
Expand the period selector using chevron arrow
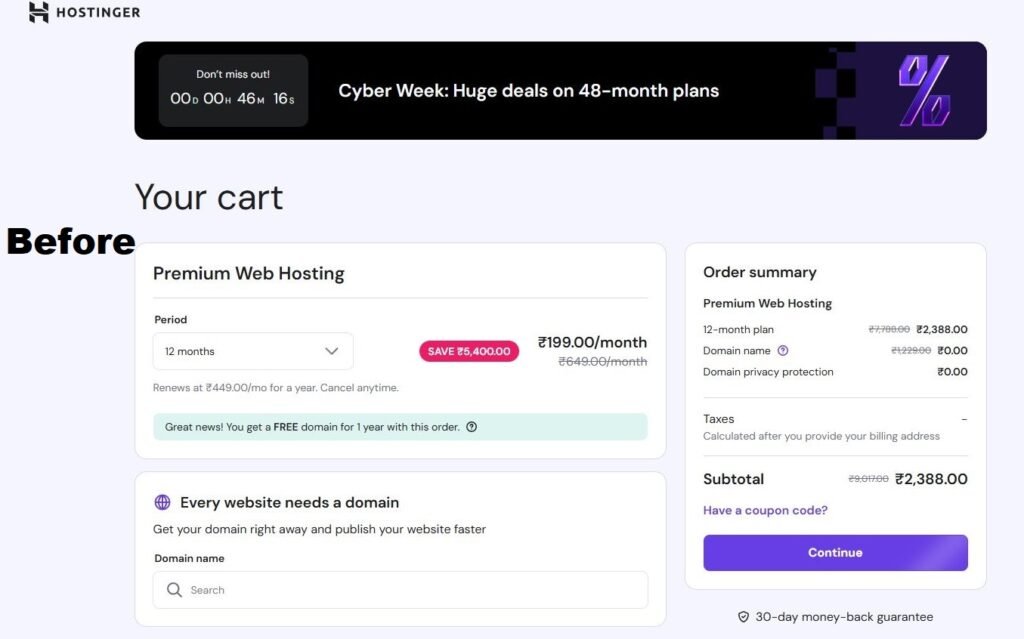coord(332,351)
